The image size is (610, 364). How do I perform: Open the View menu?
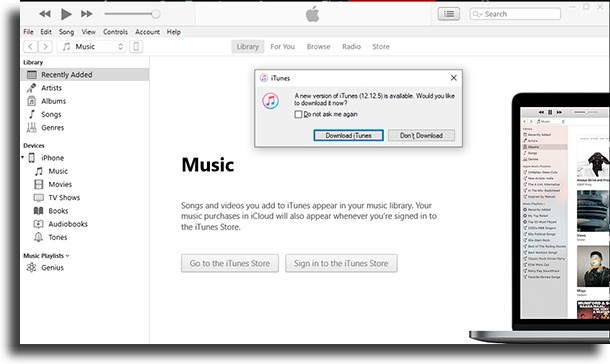coord(88,32)
